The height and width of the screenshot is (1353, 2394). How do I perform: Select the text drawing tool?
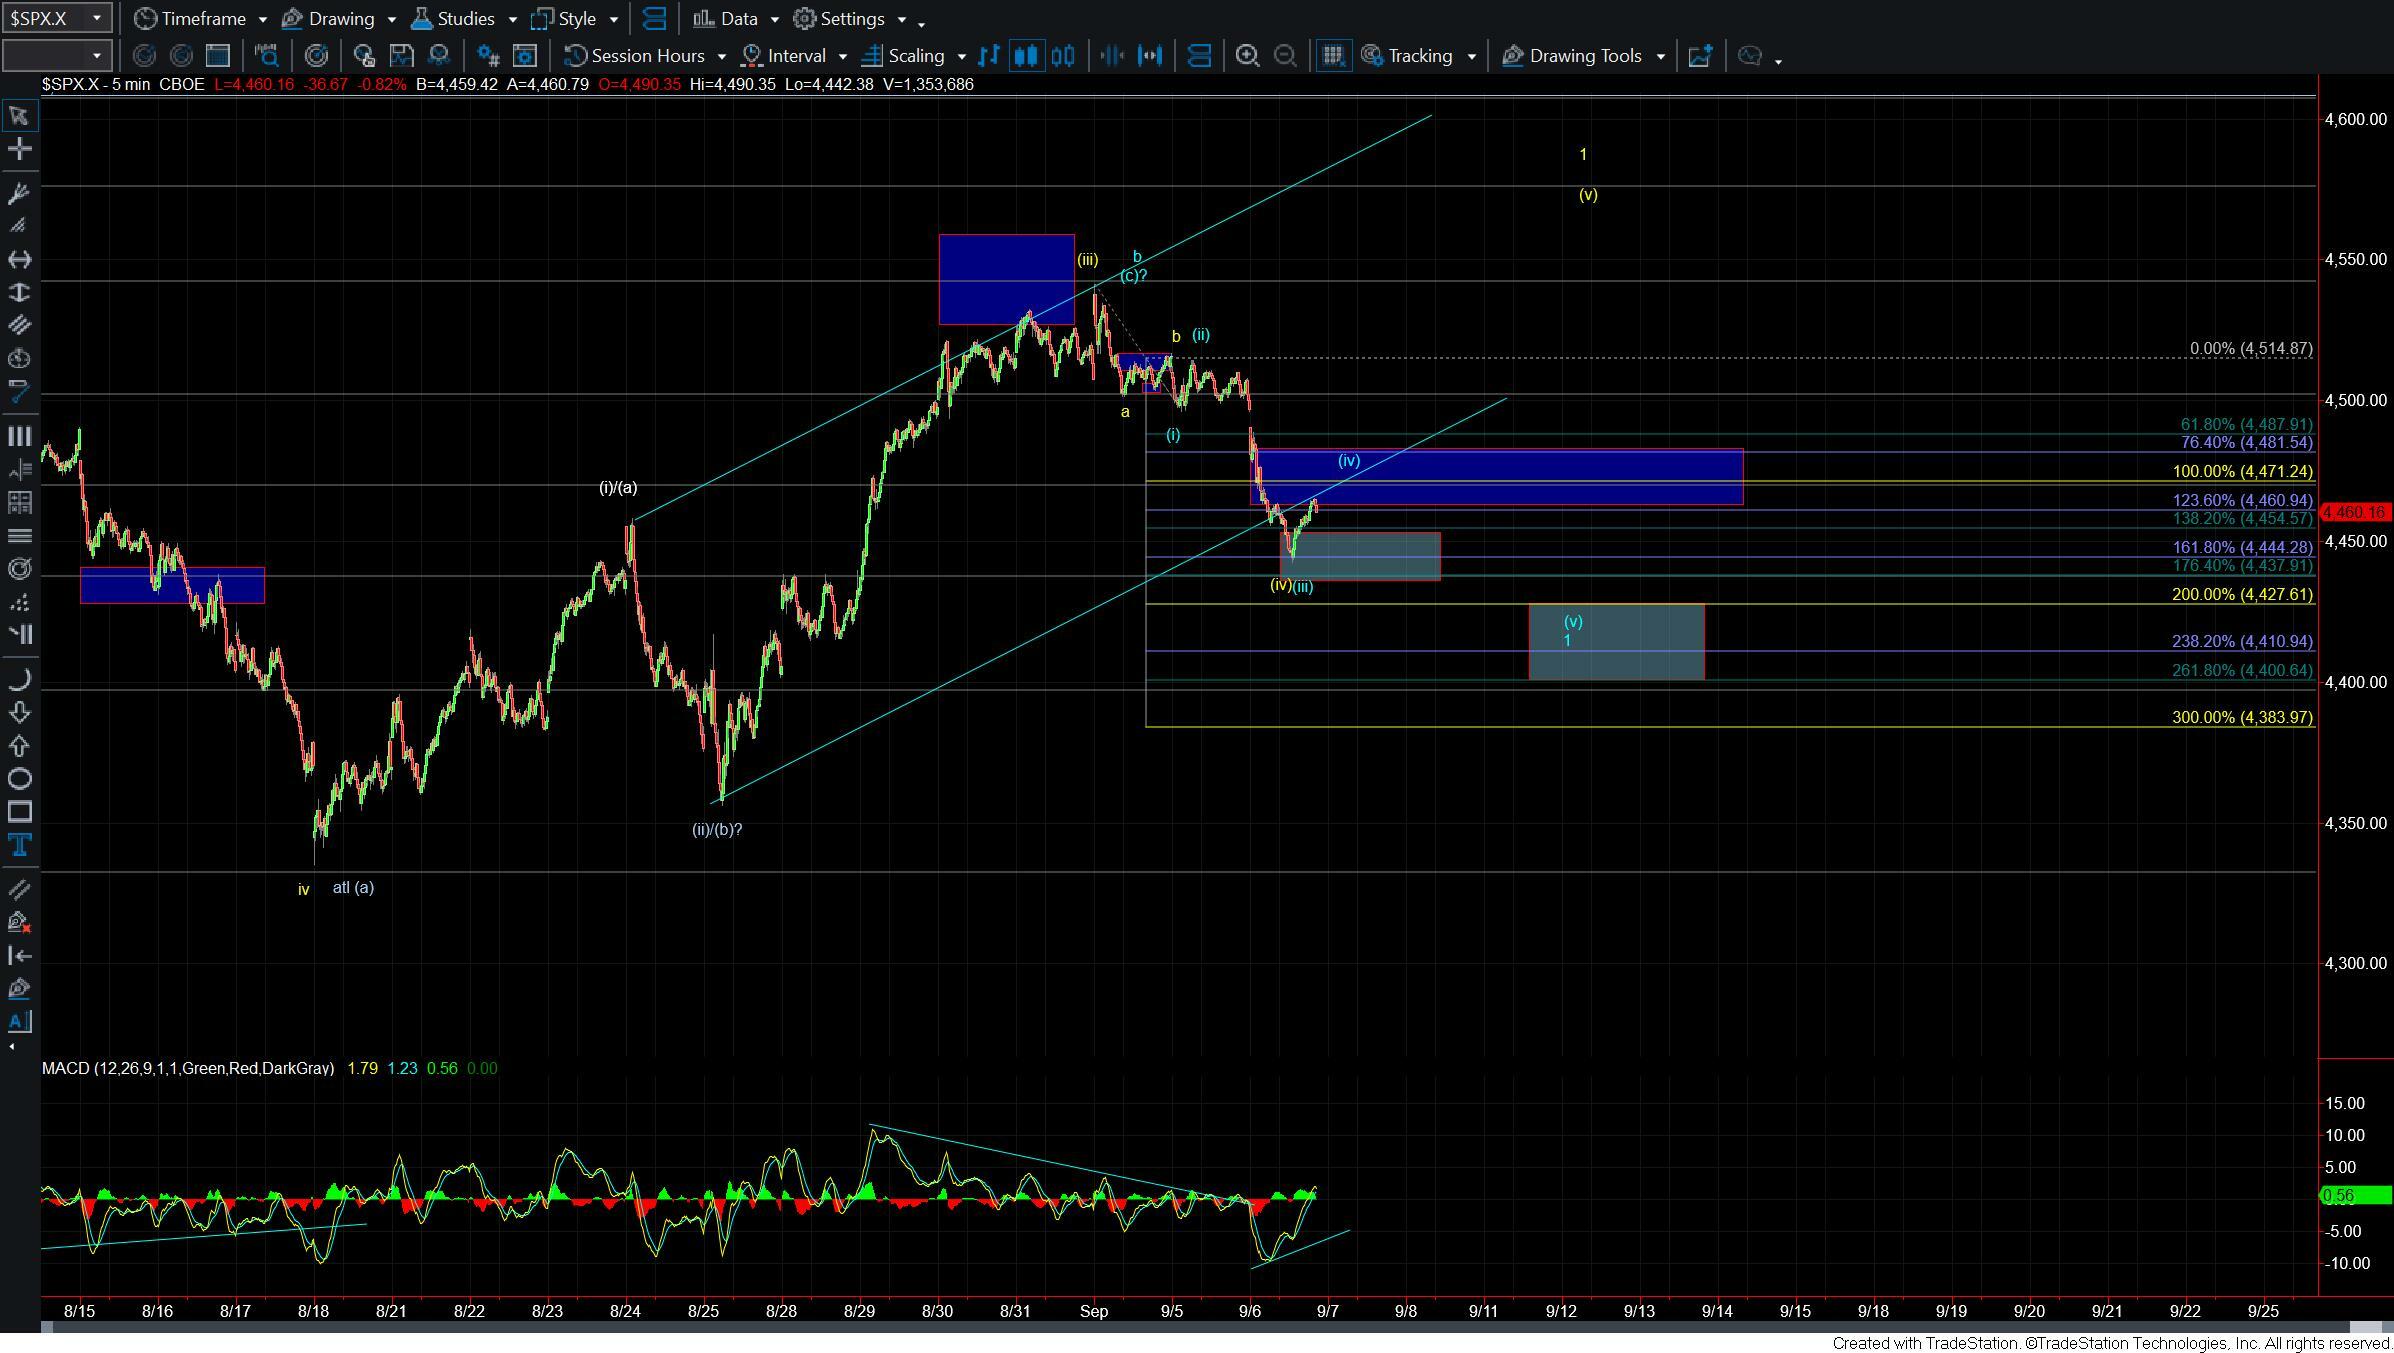pyautogui.click(x=19, y=845)
